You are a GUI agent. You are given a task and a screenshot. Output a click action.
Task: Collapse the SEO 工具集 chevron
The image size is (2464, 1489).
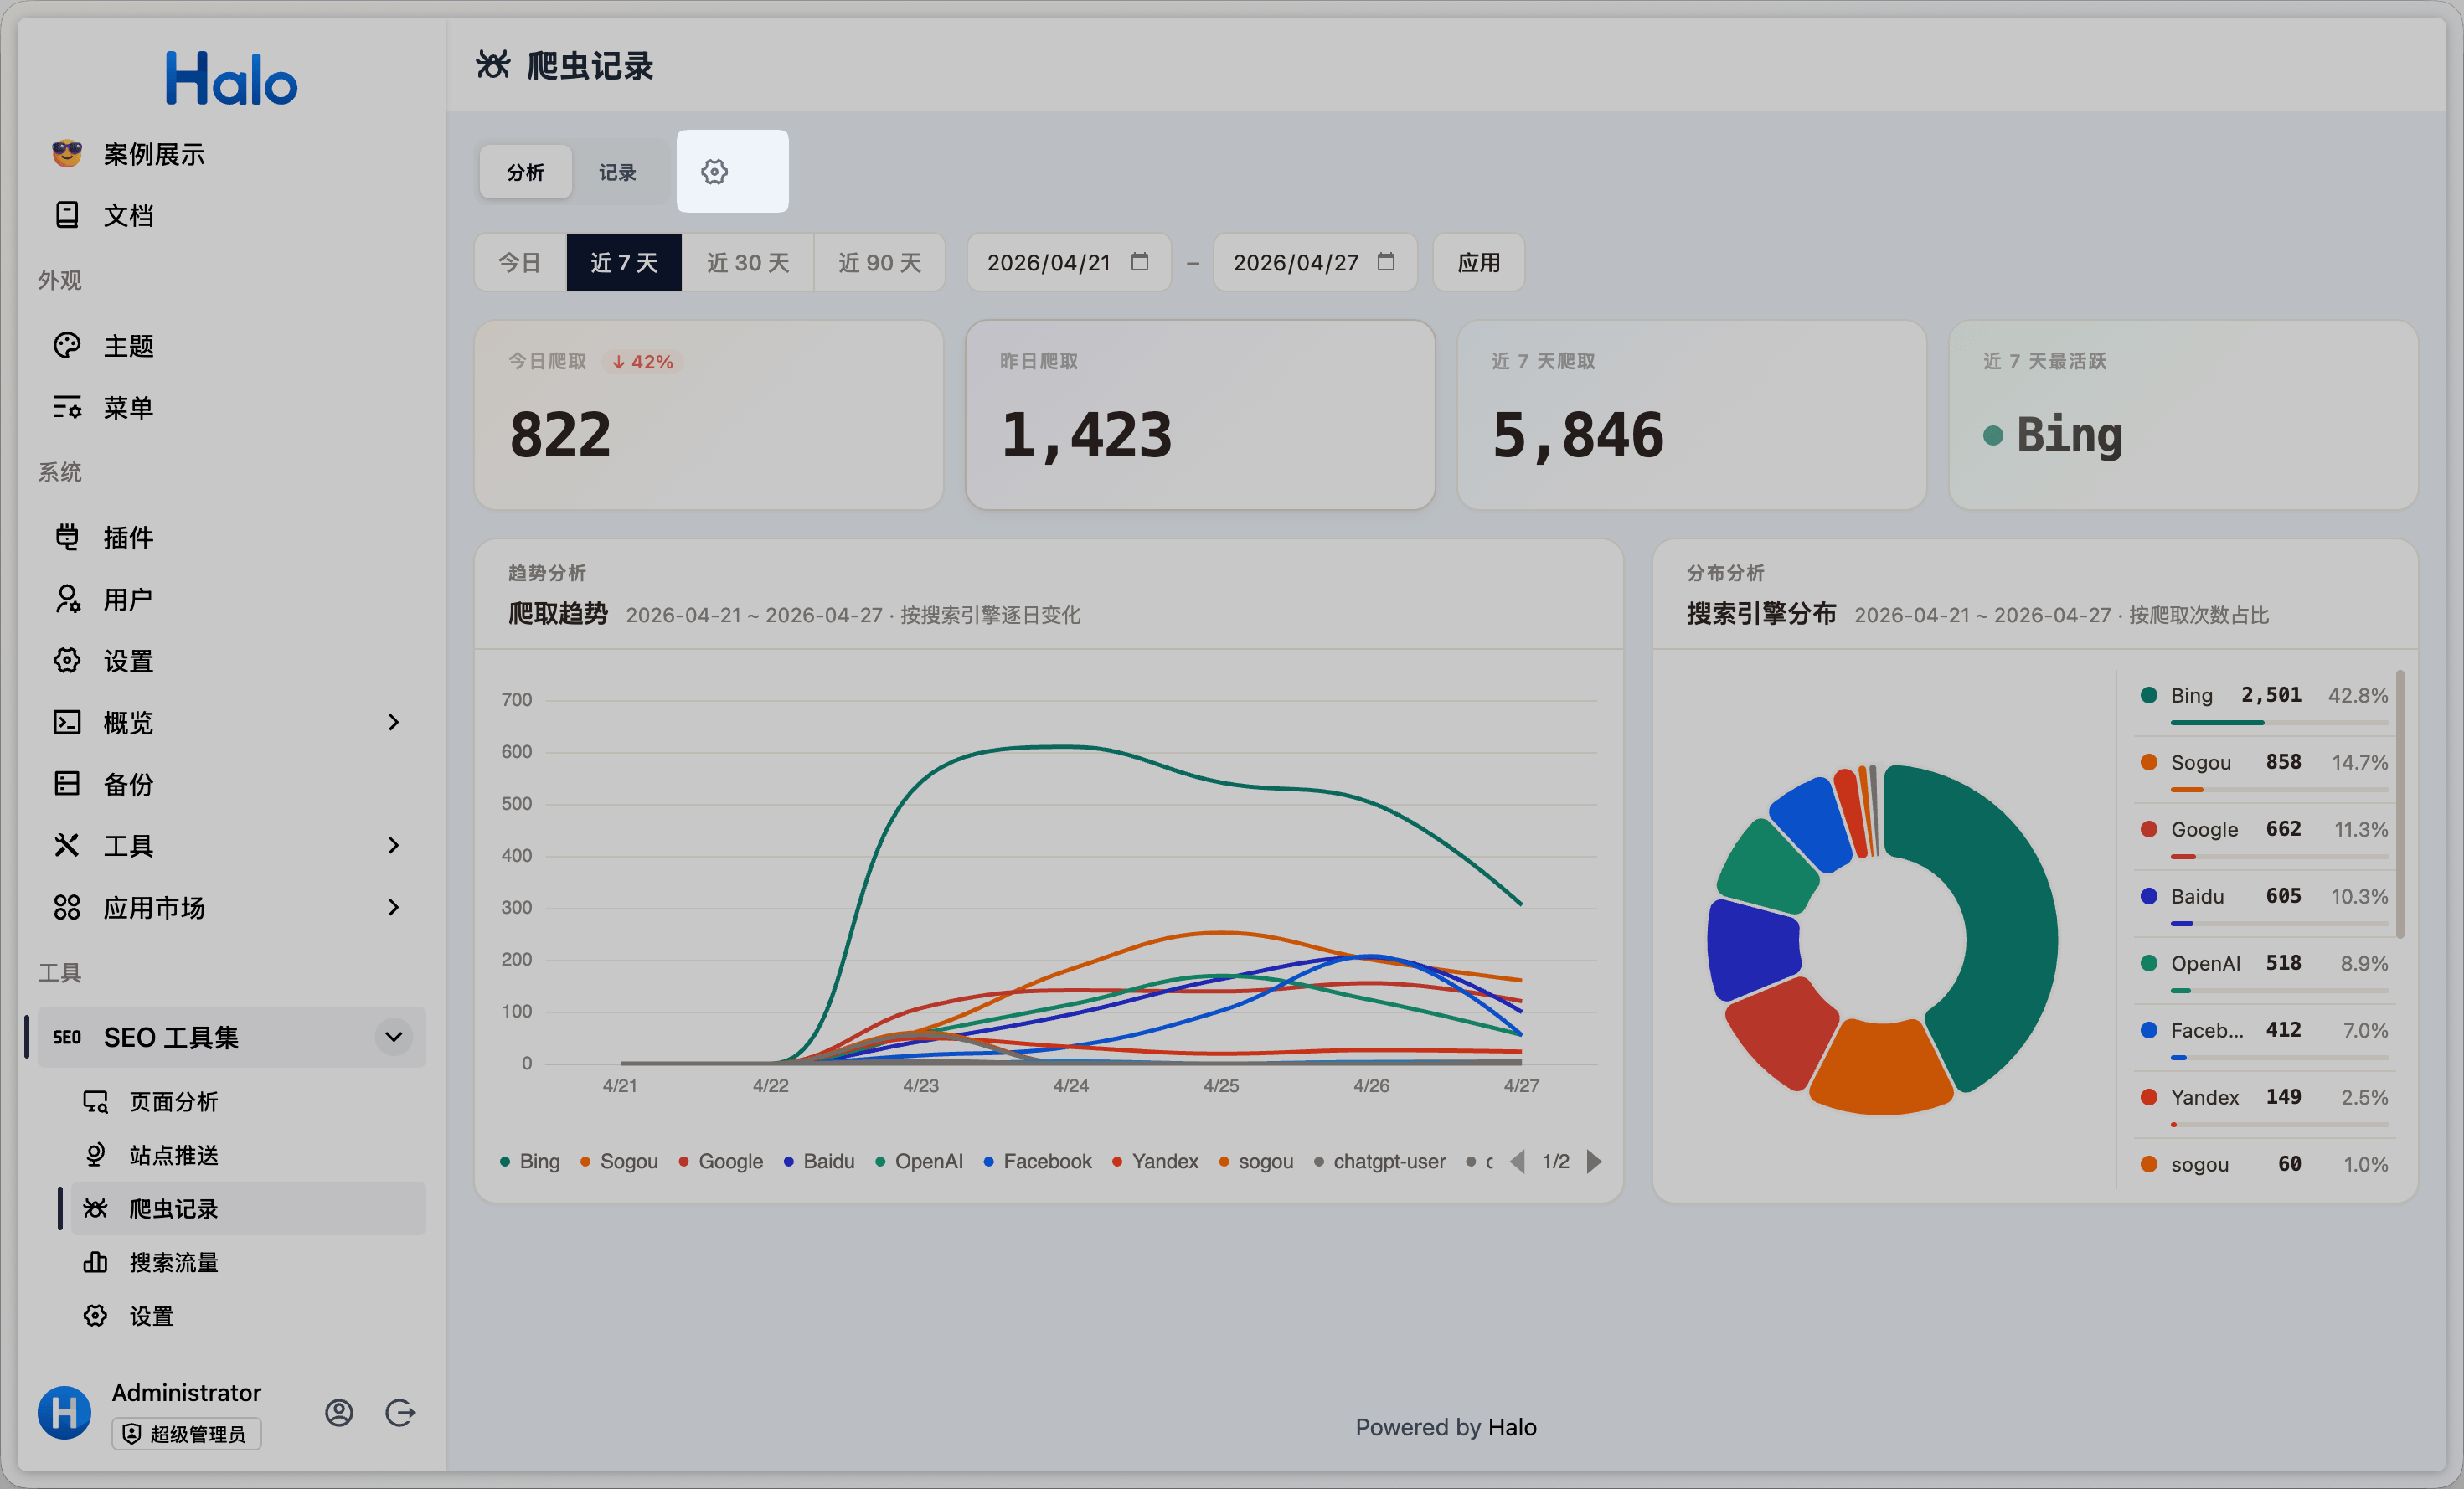394,1037
